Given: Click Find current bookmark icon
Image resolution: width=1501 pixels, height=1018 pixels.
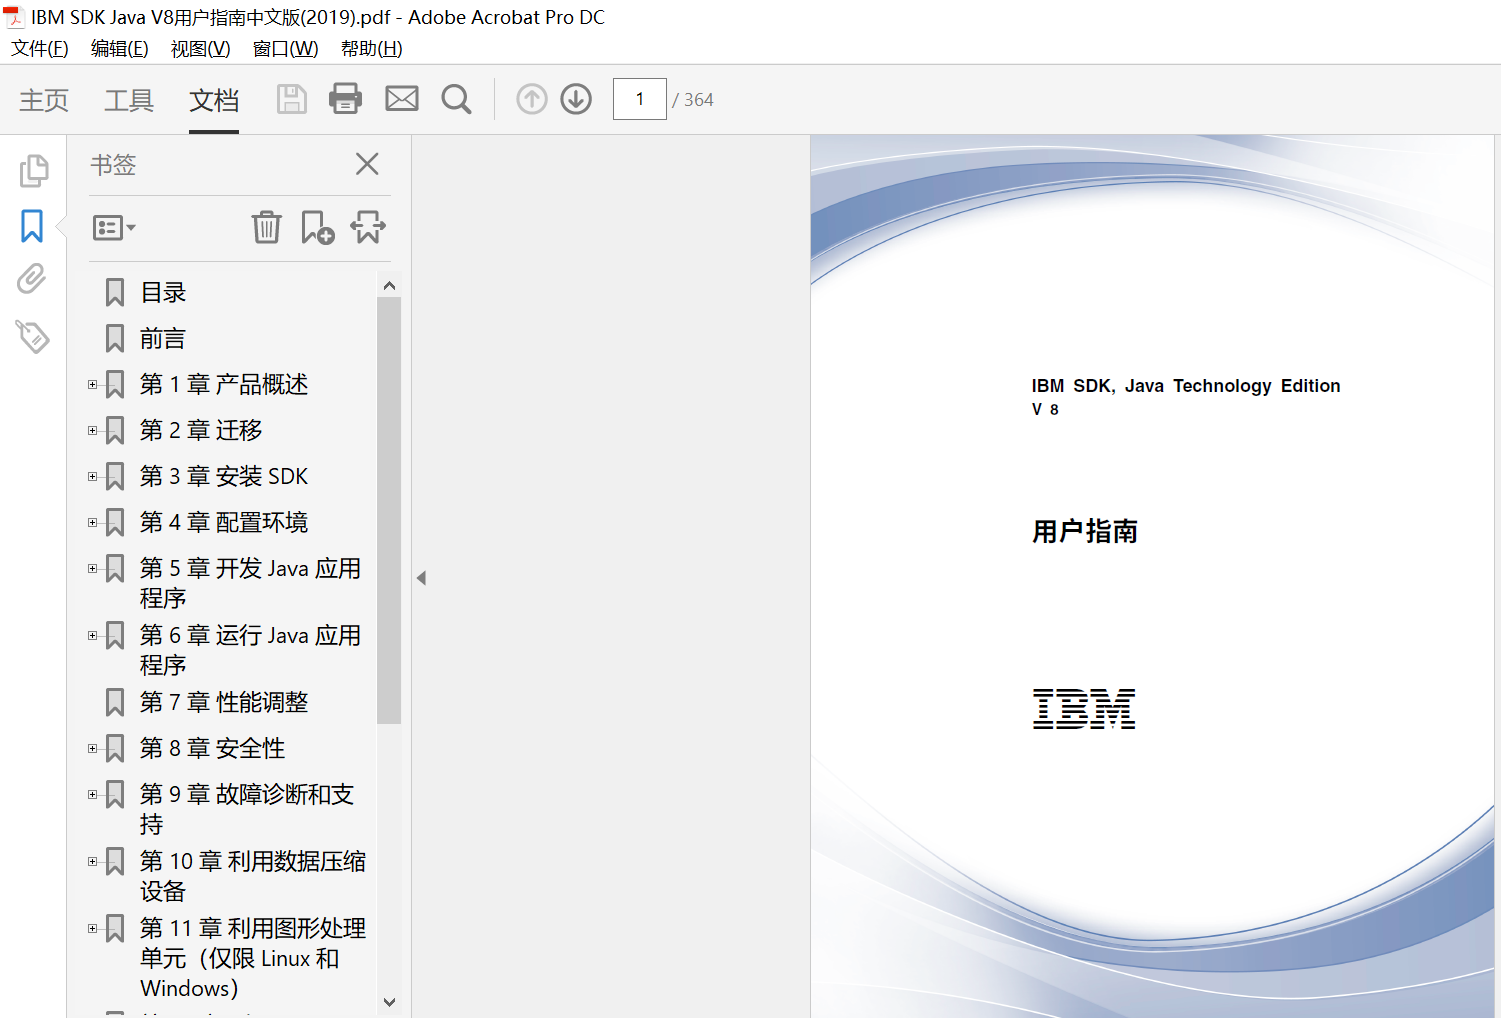Looking at the screenshot, I should (368, 227).
